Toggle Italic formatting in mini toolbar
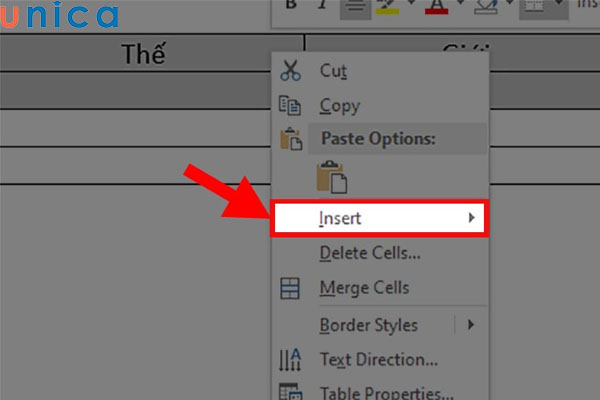600x400 pixels. point(321,5)
